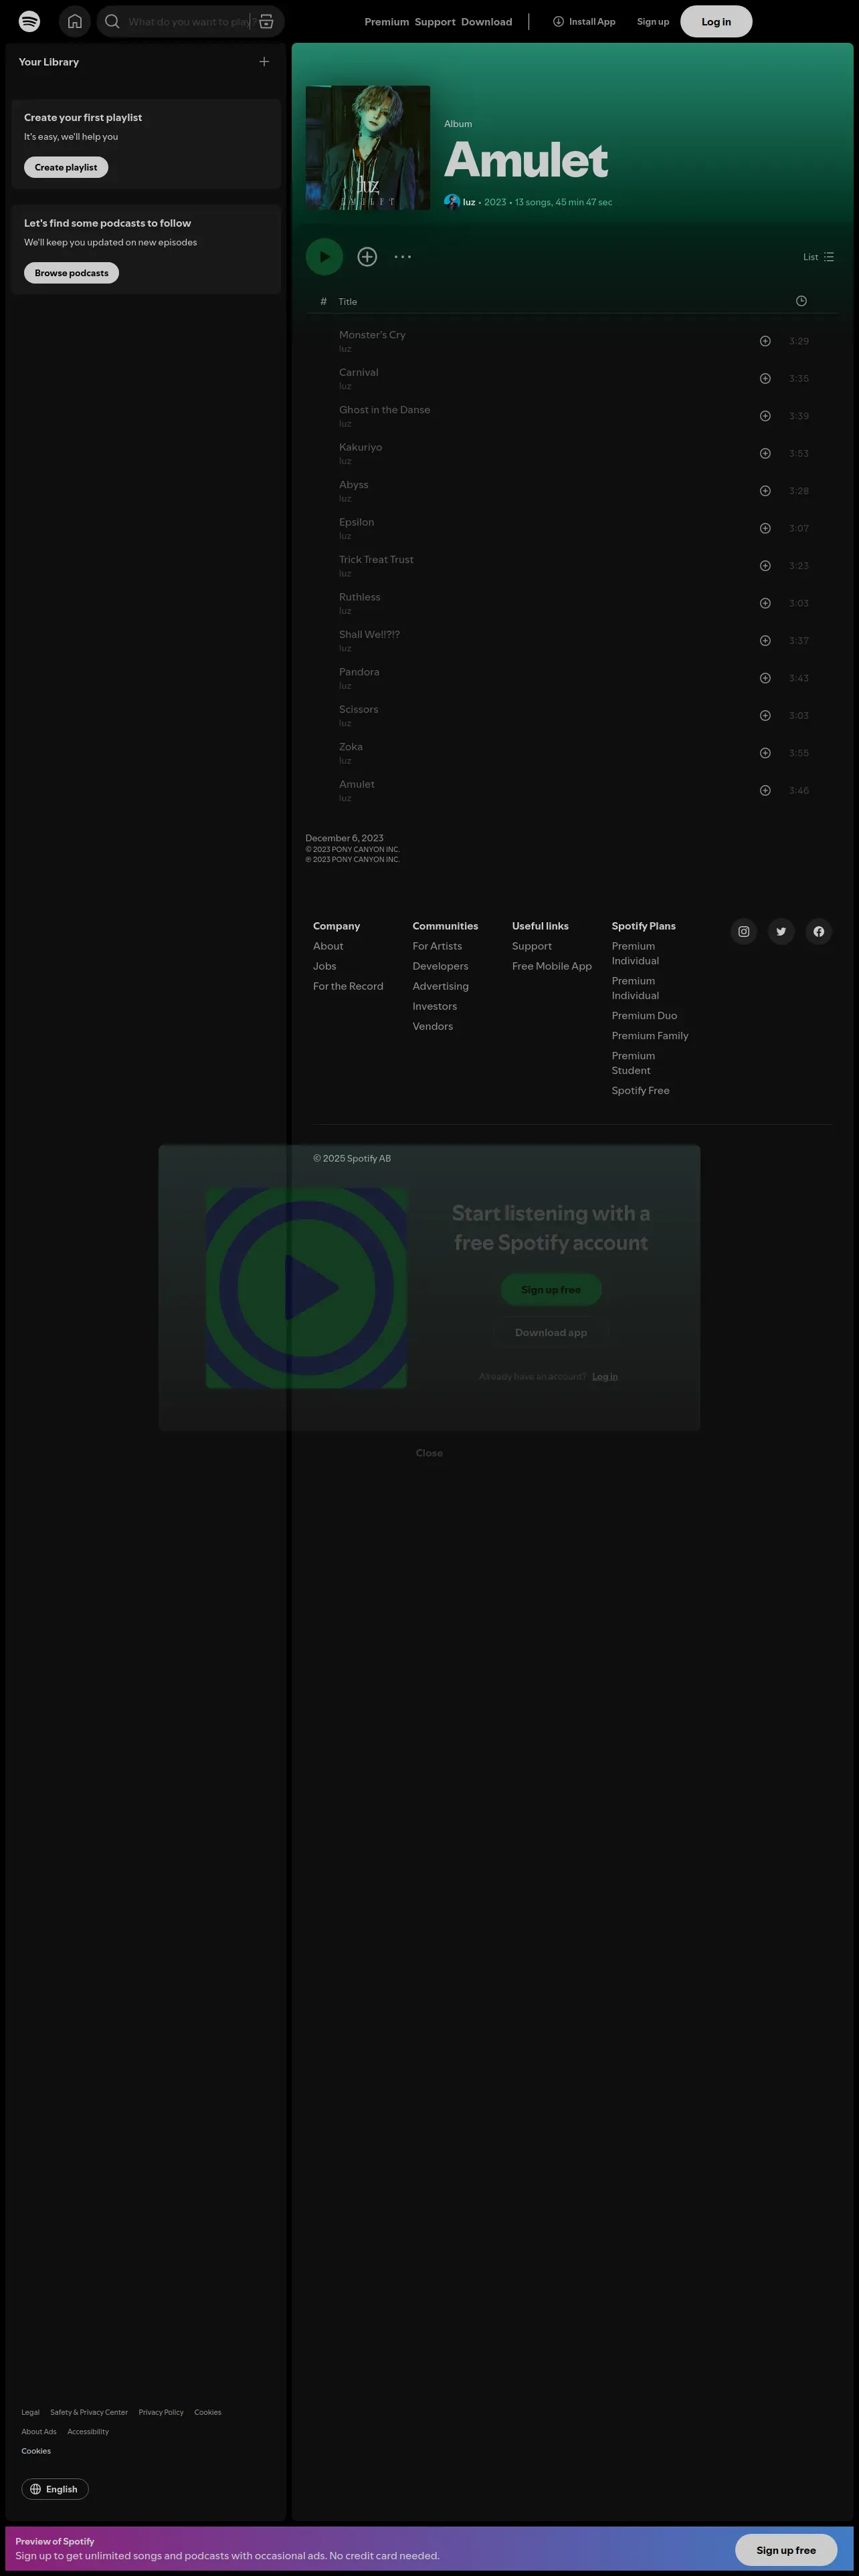
Task: Open more options with the three-dot icon
Action: (403, 257)
